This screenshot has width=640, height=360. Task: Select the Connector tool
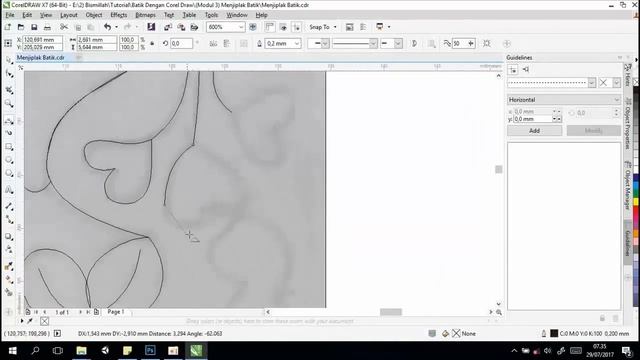pyautogui.click(x=9, y=220)
